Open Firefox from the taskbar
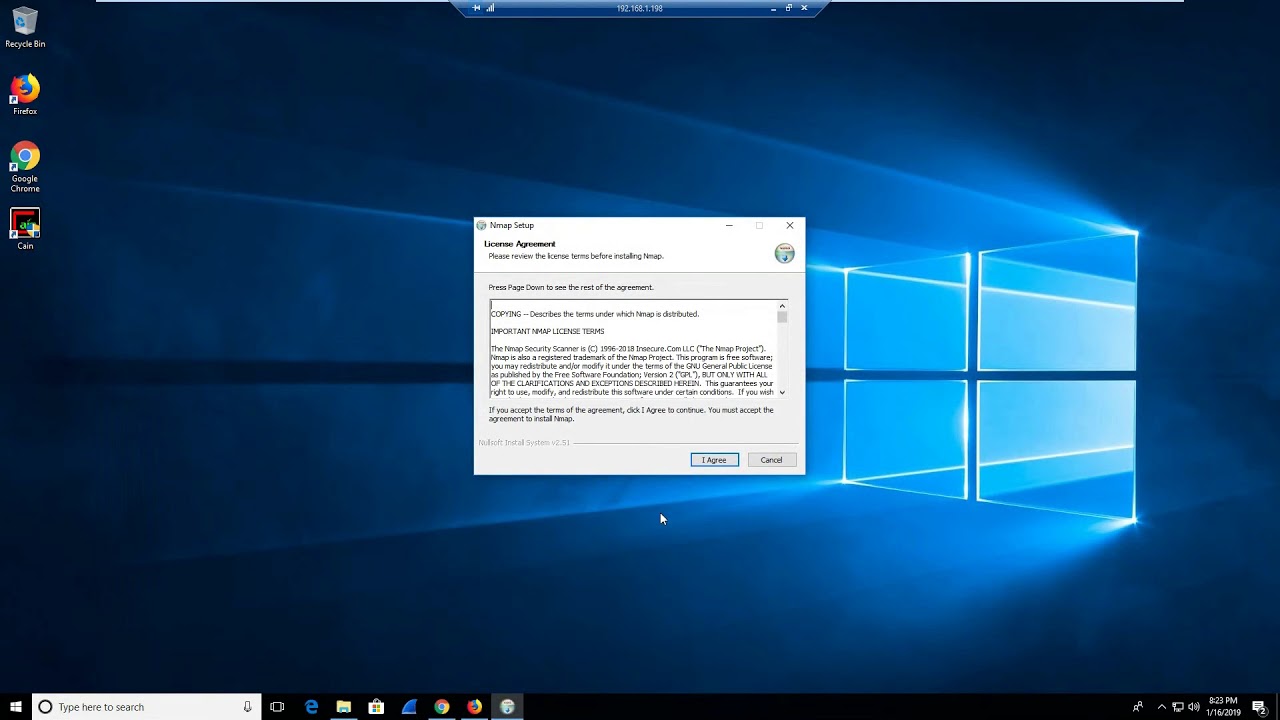Viewport: 1280px width, 720px height. [474, 707]
